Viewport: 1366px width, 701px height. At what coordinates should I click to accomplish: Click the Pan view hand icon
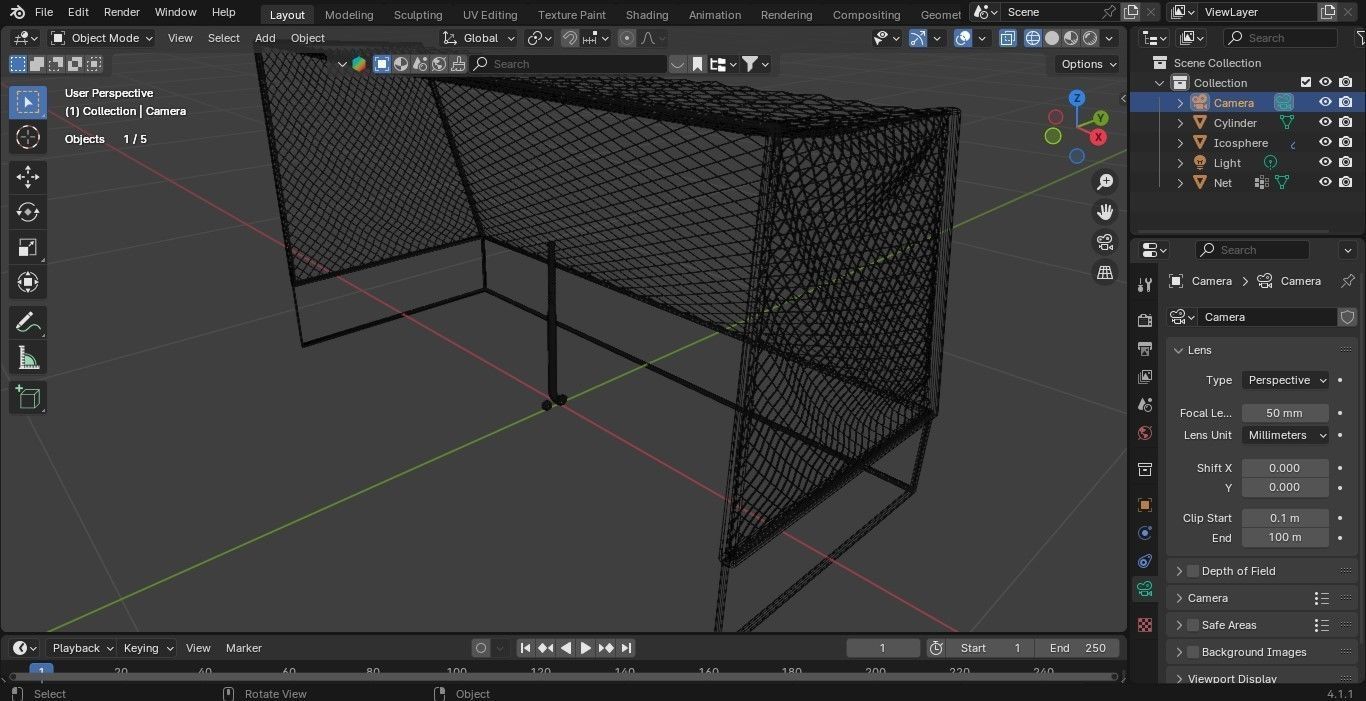1105,212
